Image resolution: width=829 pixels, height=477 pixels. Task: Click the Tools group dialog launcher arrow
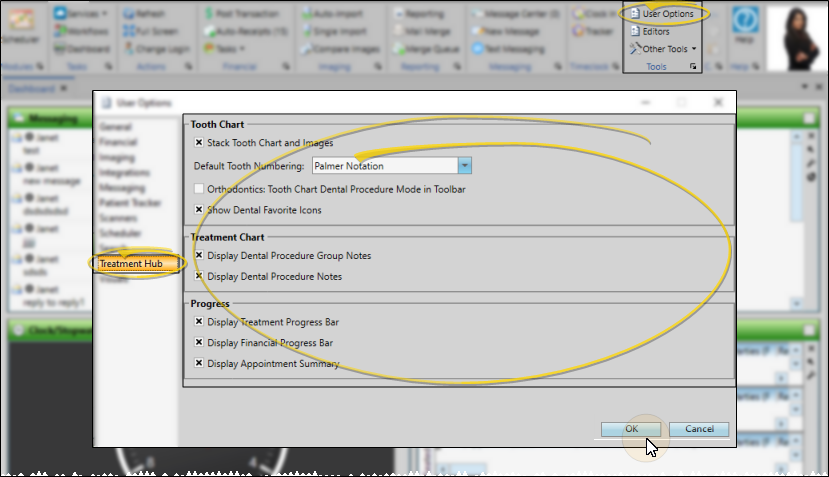[x=694, y=67]
